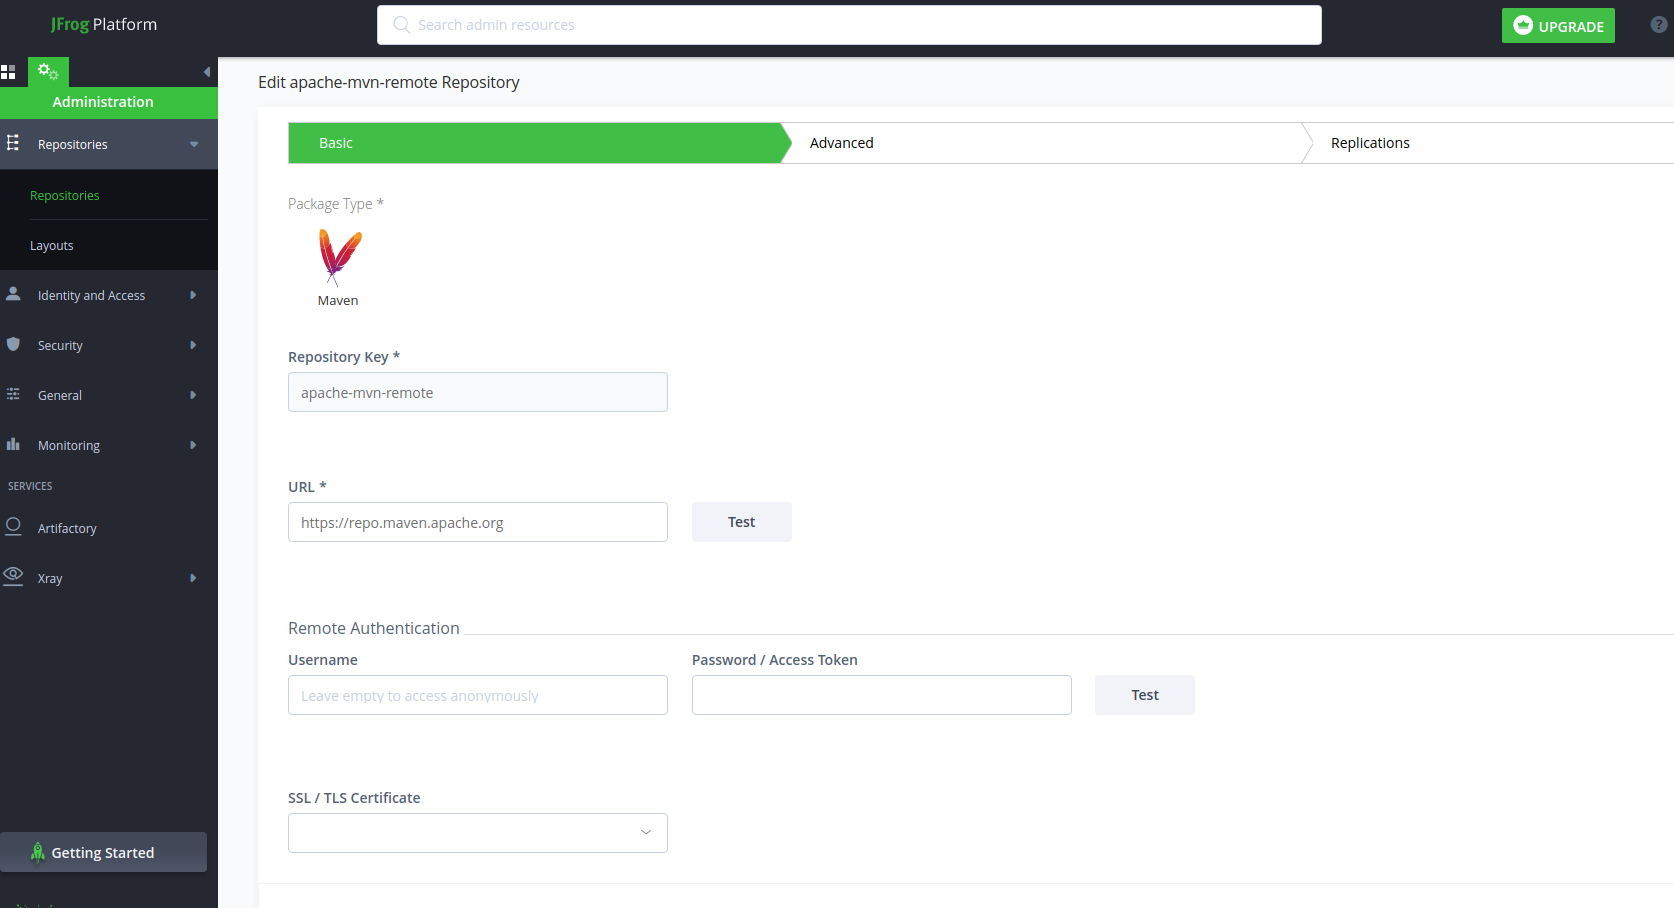Viewport: 1674px width, 908px height.
Task: Expand Security submenu arrow
Action: (193, 345)
